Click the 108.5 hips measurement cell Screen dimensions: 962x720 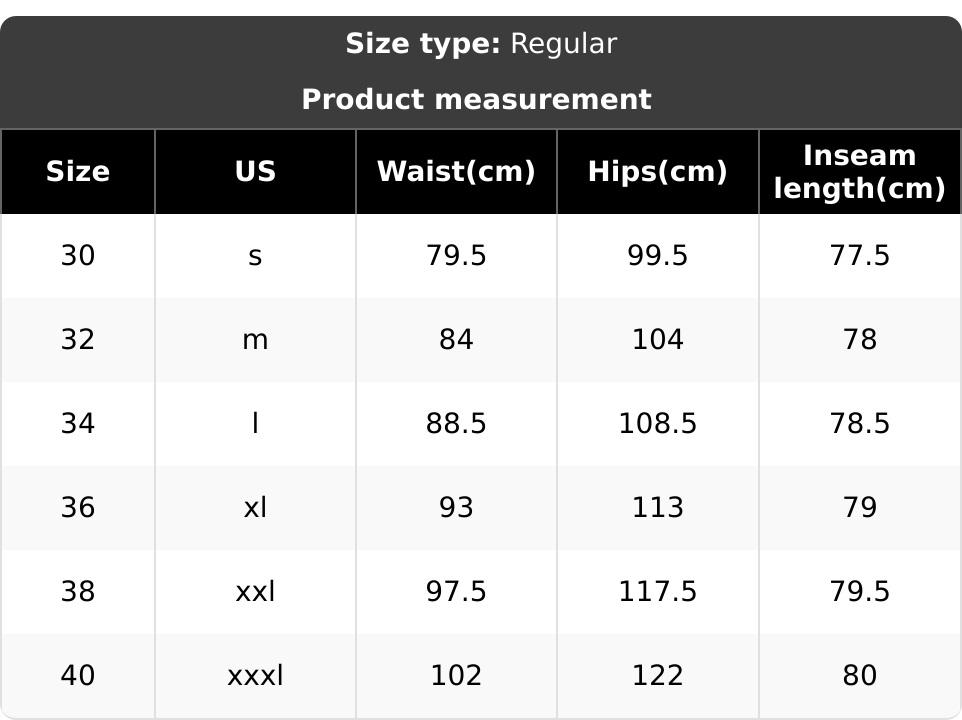(657, 424)
